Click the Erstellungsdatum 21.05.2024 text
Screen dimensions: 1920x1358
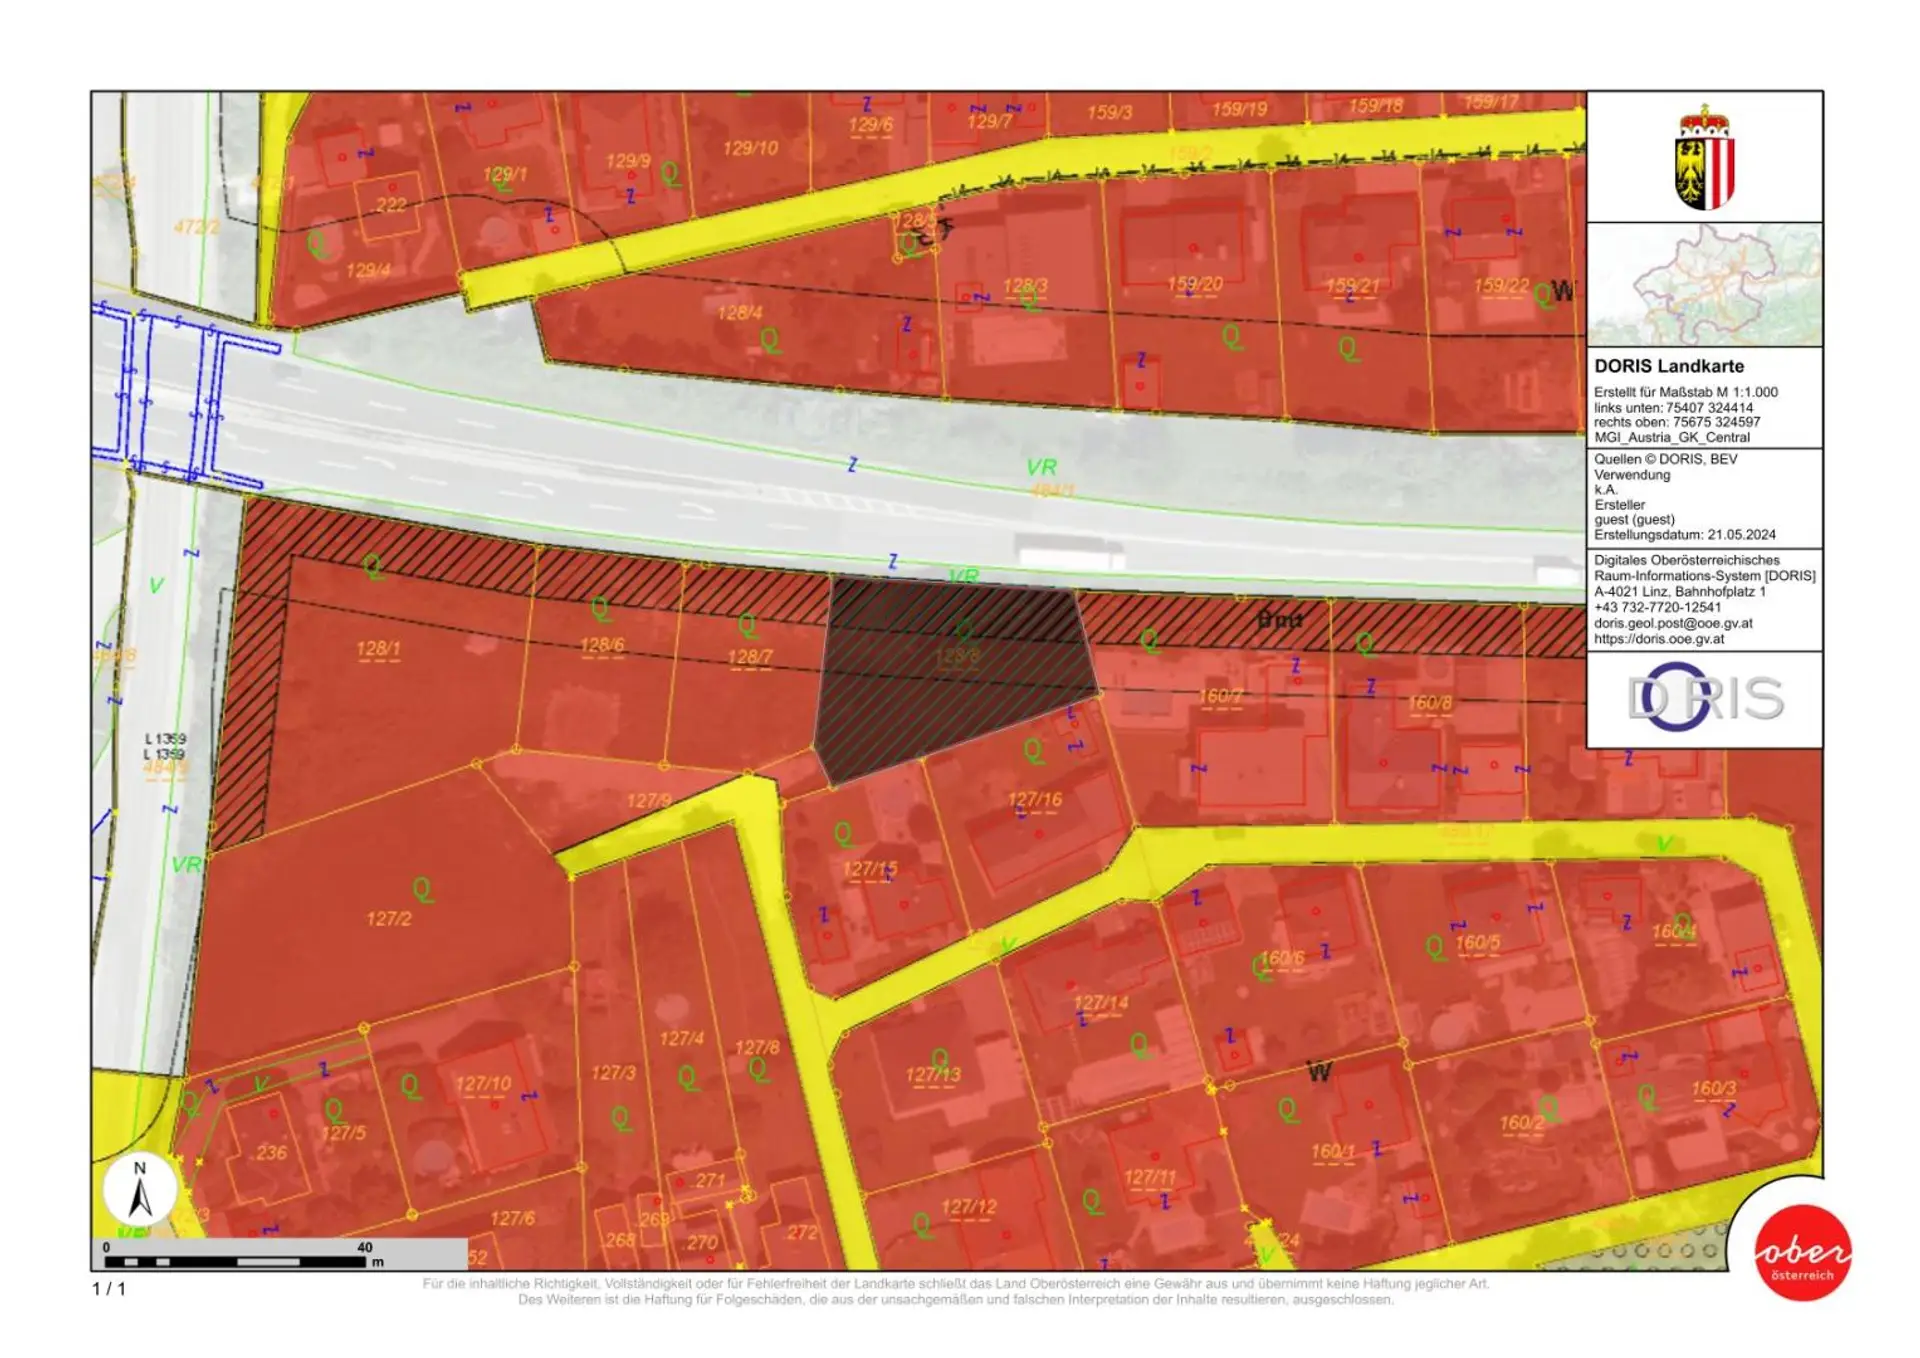coord(1684,535)
